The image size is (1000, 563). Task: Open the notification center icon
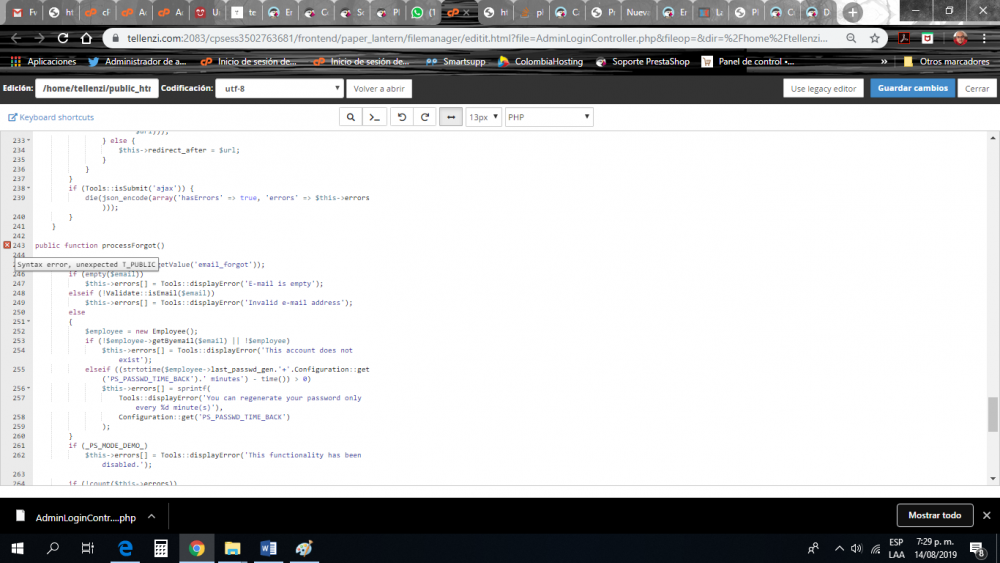[977, 548]
